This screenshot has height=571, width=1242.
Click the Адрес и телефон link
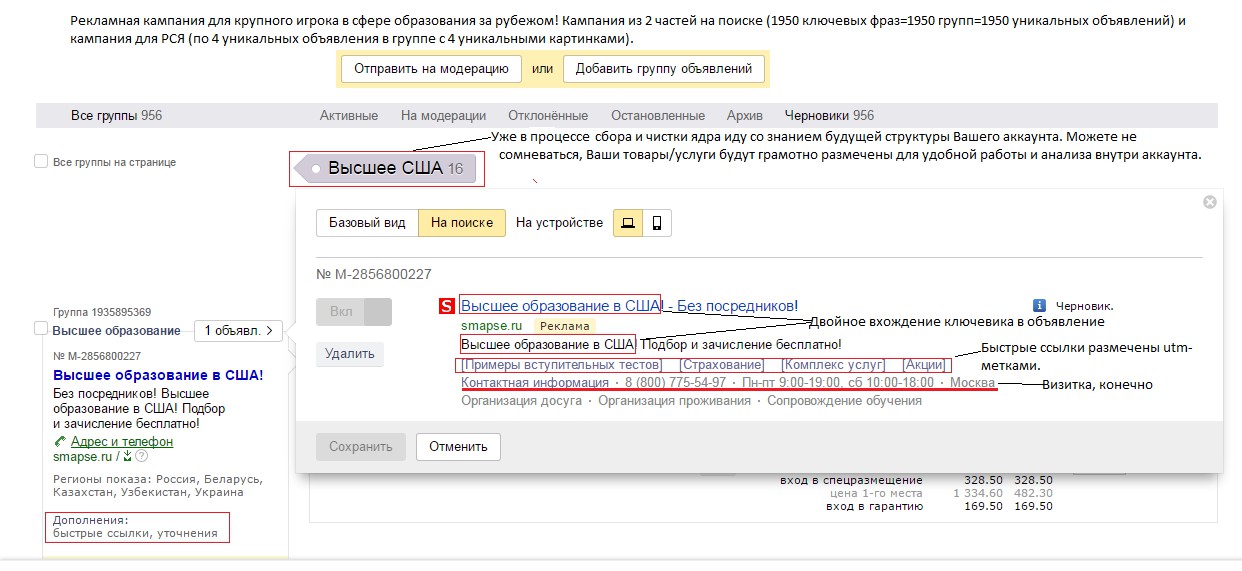(122, 441)
